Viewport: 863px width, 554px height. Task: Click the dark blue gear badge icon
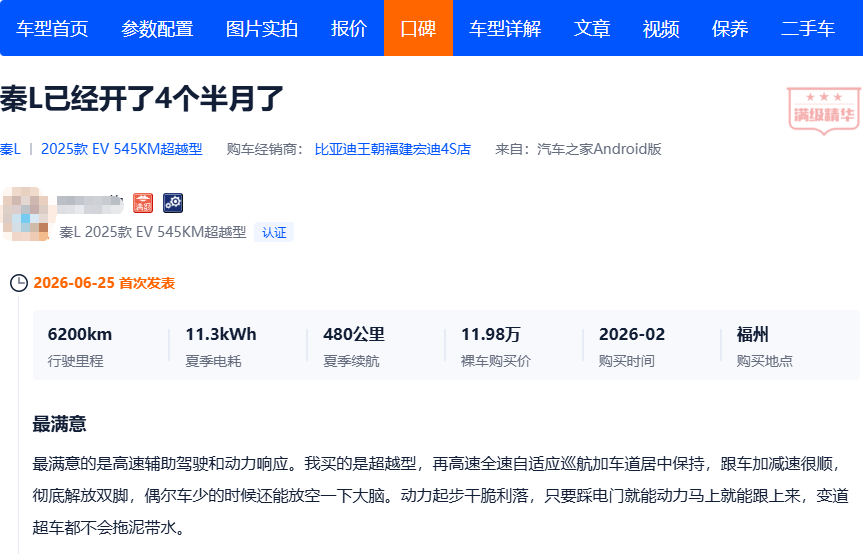173,203
